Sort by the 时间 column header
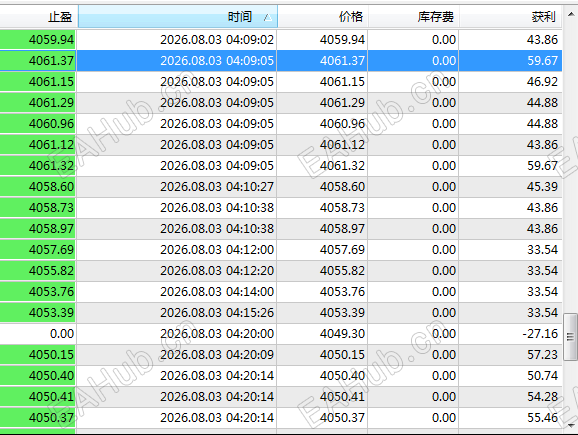This screenshot has height=435, width=578. coord(177,17)
